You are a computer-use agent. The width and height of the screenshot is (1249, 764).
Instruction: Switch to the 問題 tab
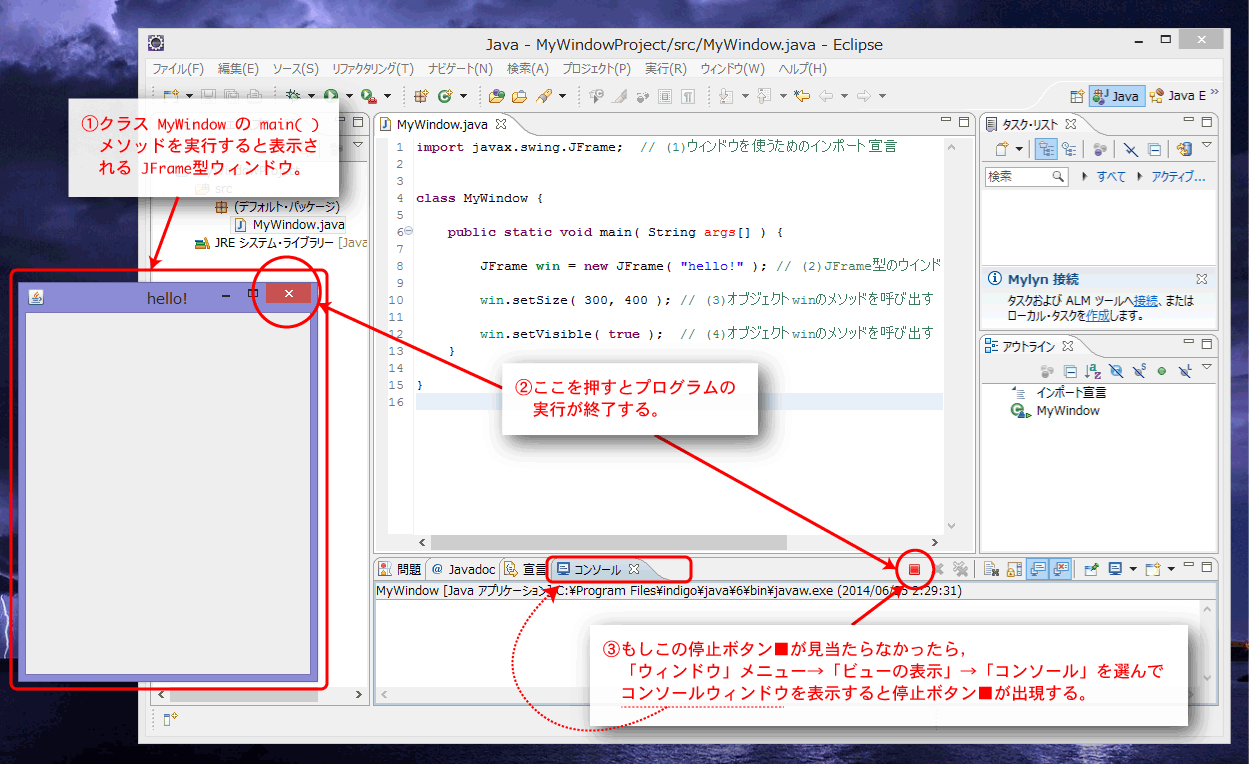click(x=400, y=569)
